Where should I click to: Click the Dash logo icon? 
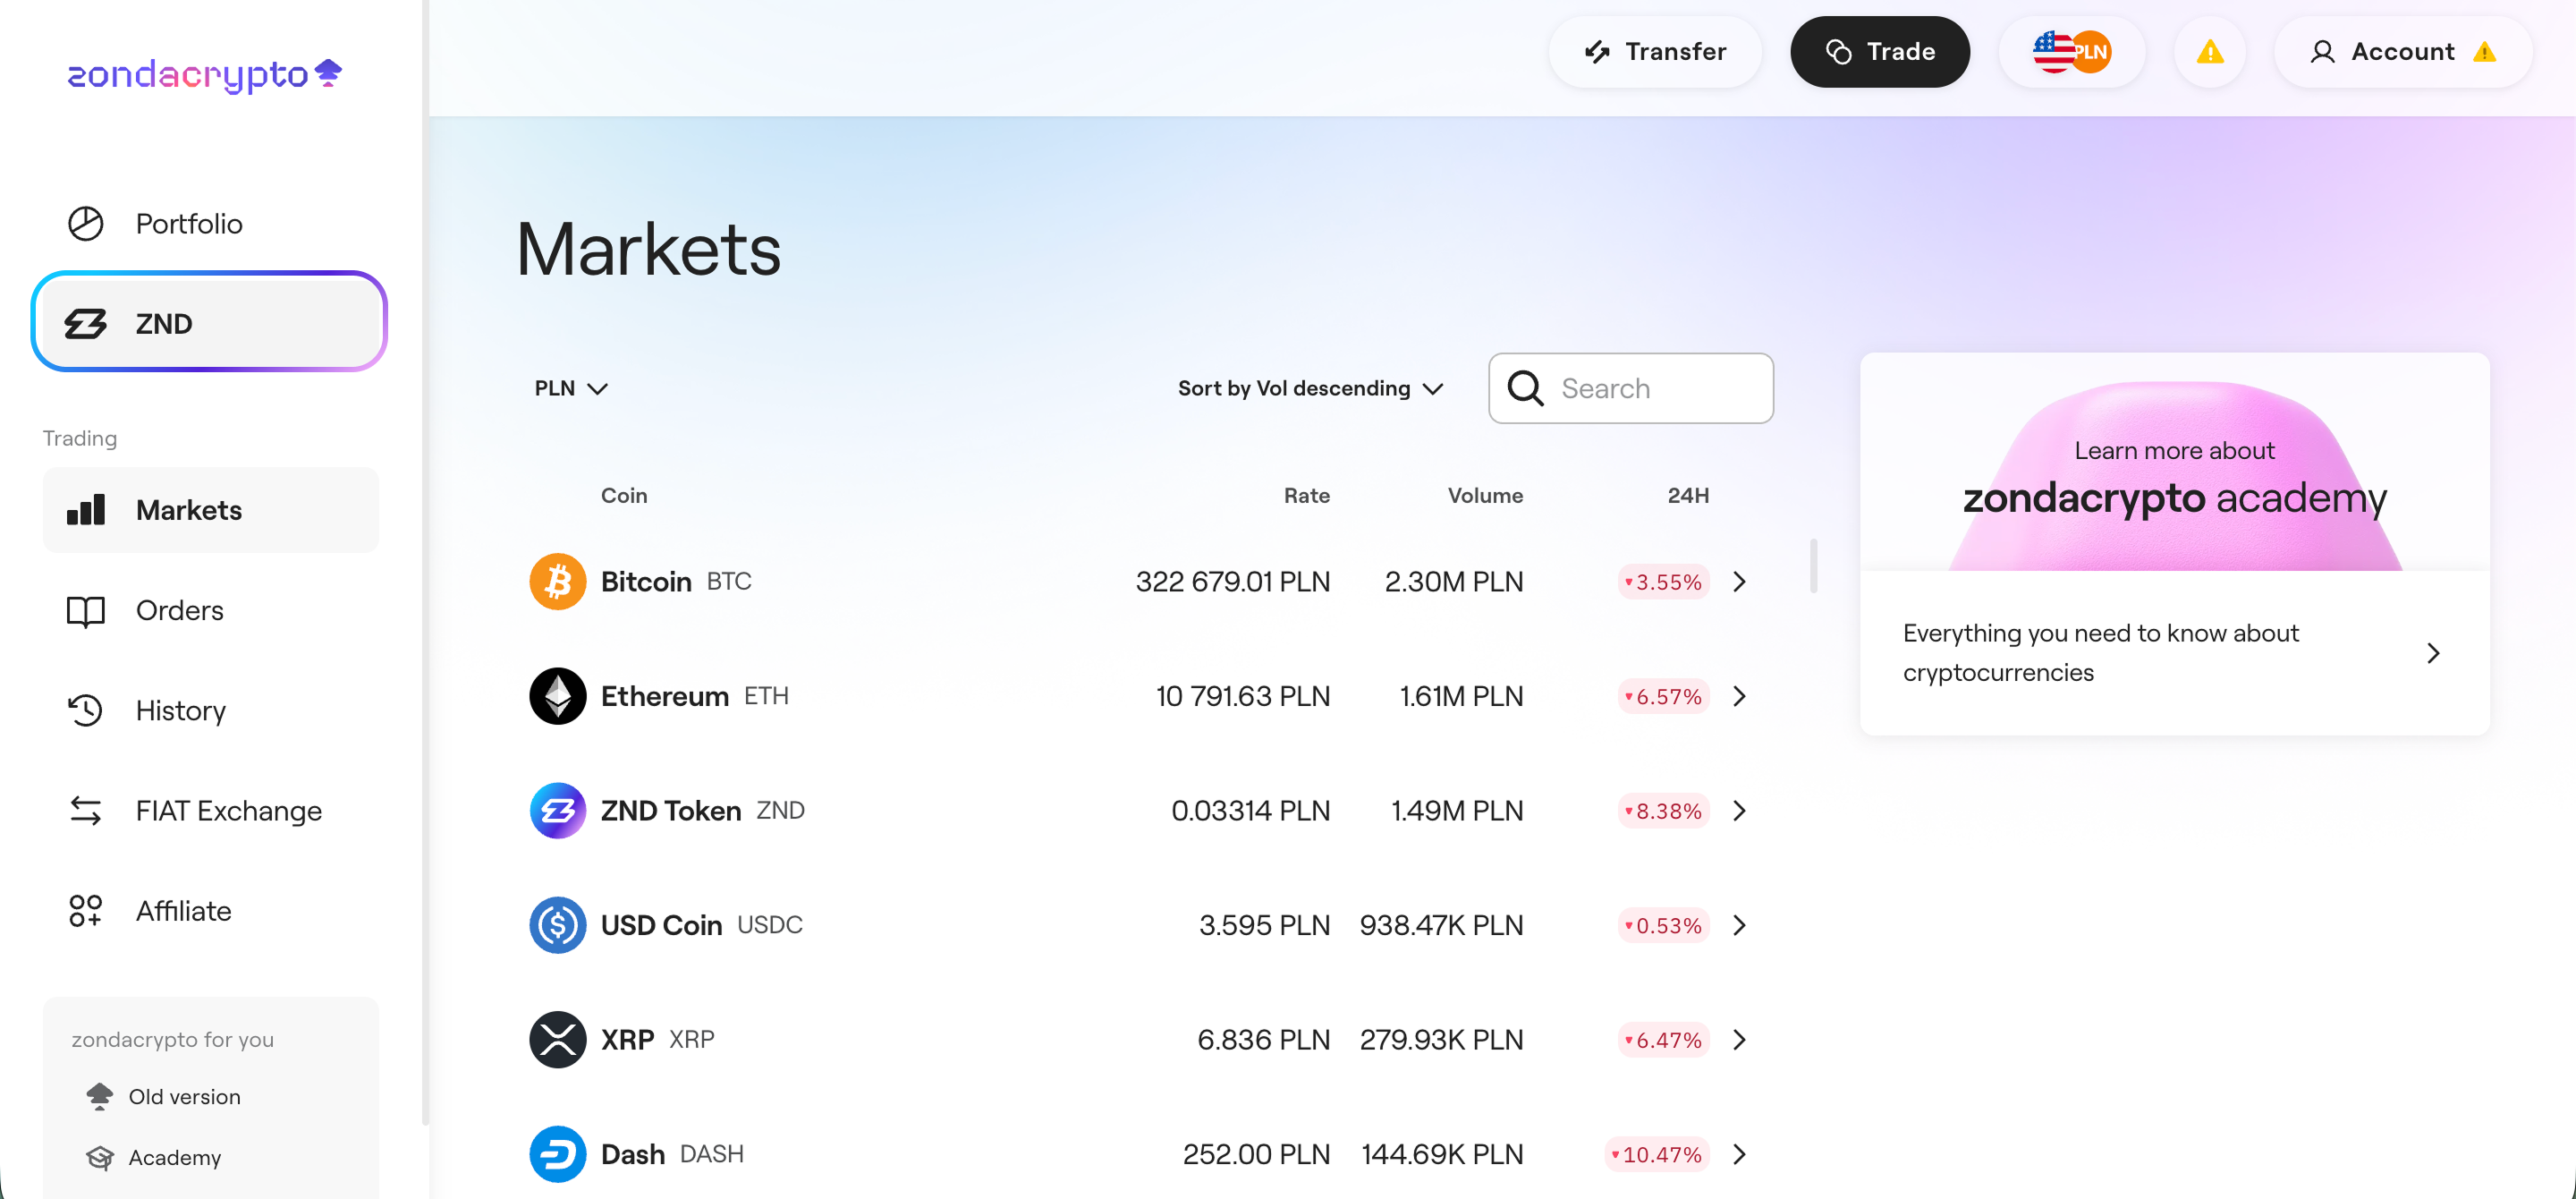557,1154
